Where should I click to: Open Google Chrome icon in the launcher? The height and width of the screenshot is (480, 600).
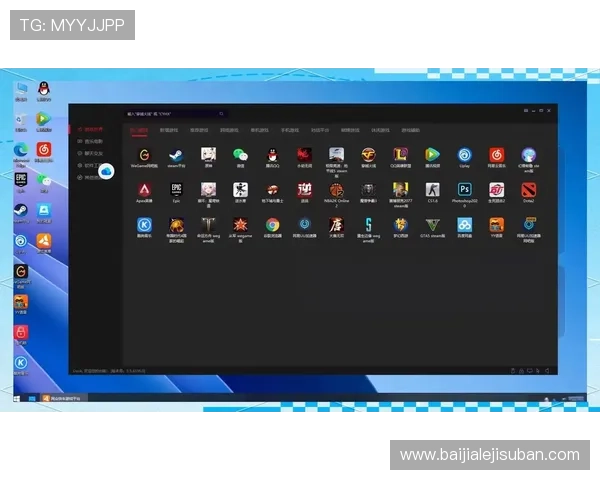tap(272, 224)
